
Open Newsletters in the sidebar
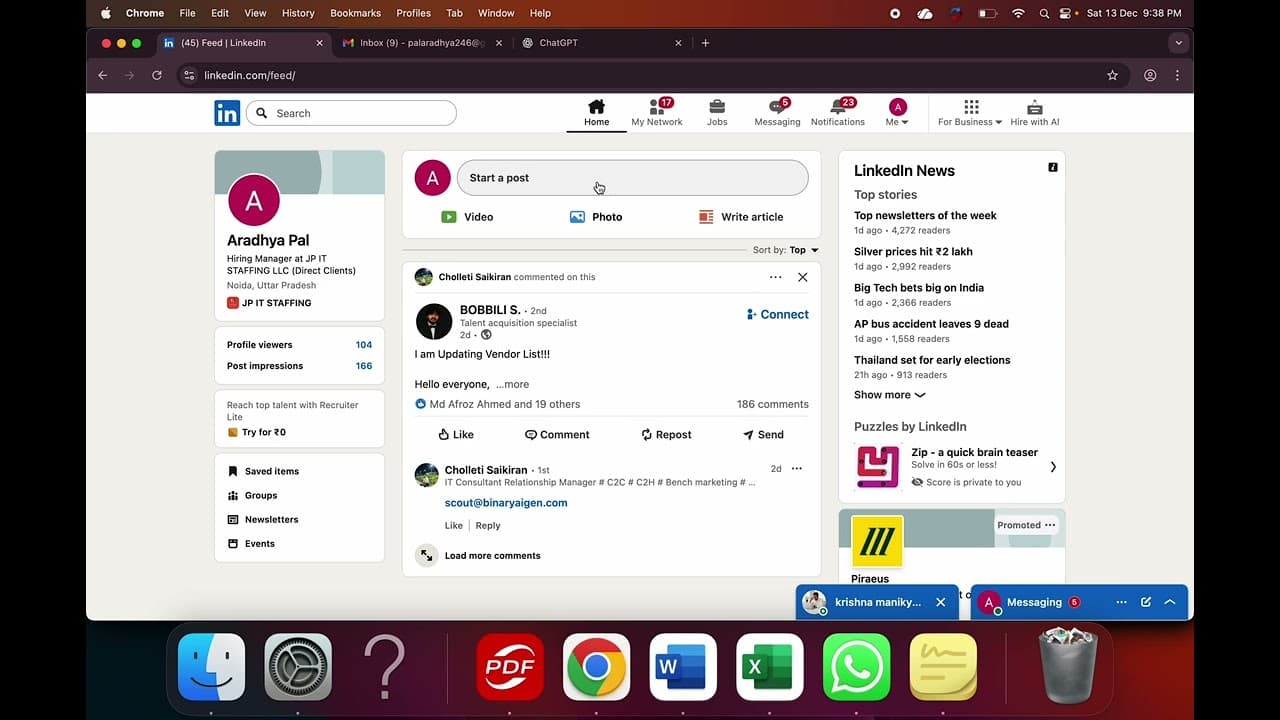[x=263, y=519]
